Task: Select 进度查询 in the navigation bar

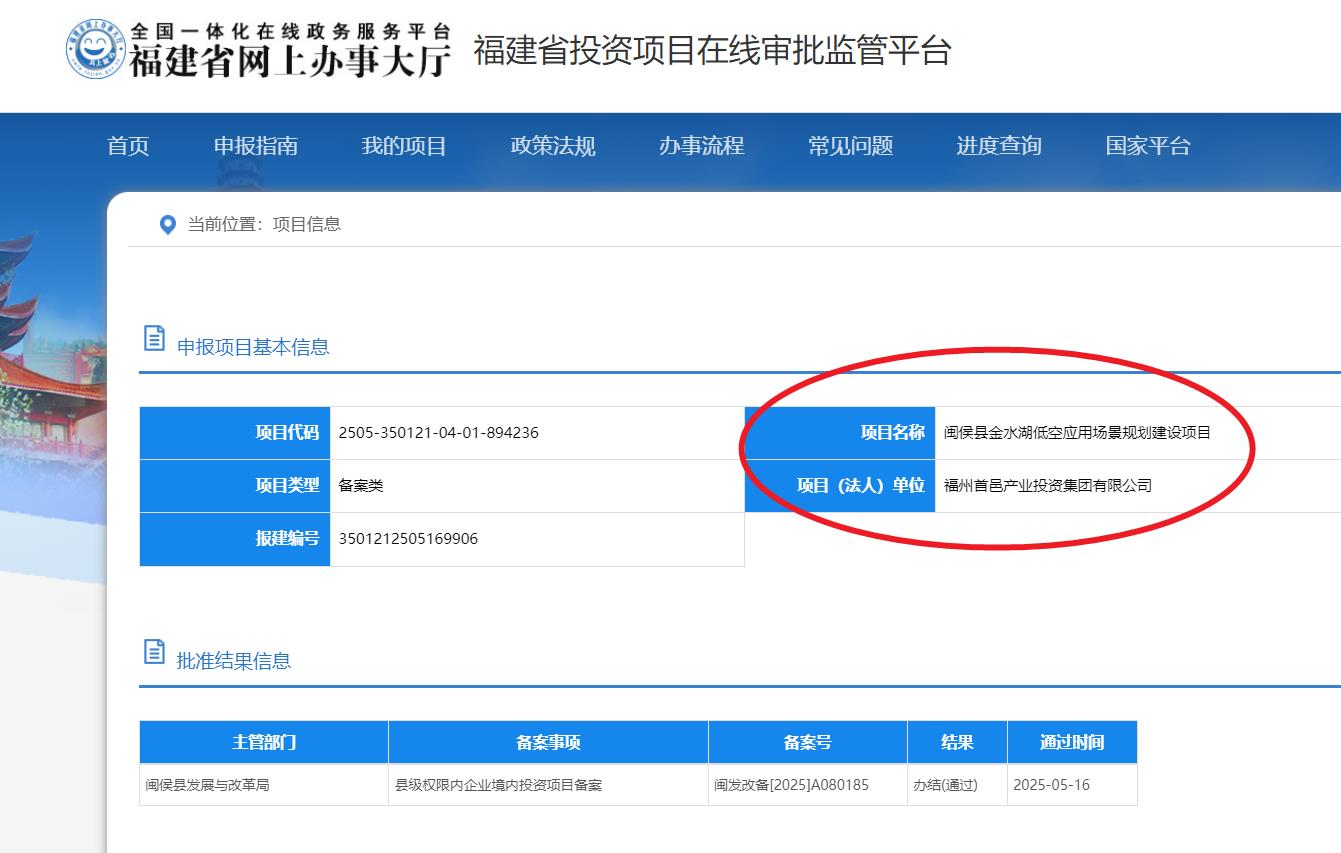Action: pyautogui.click(x=999, y=146)
